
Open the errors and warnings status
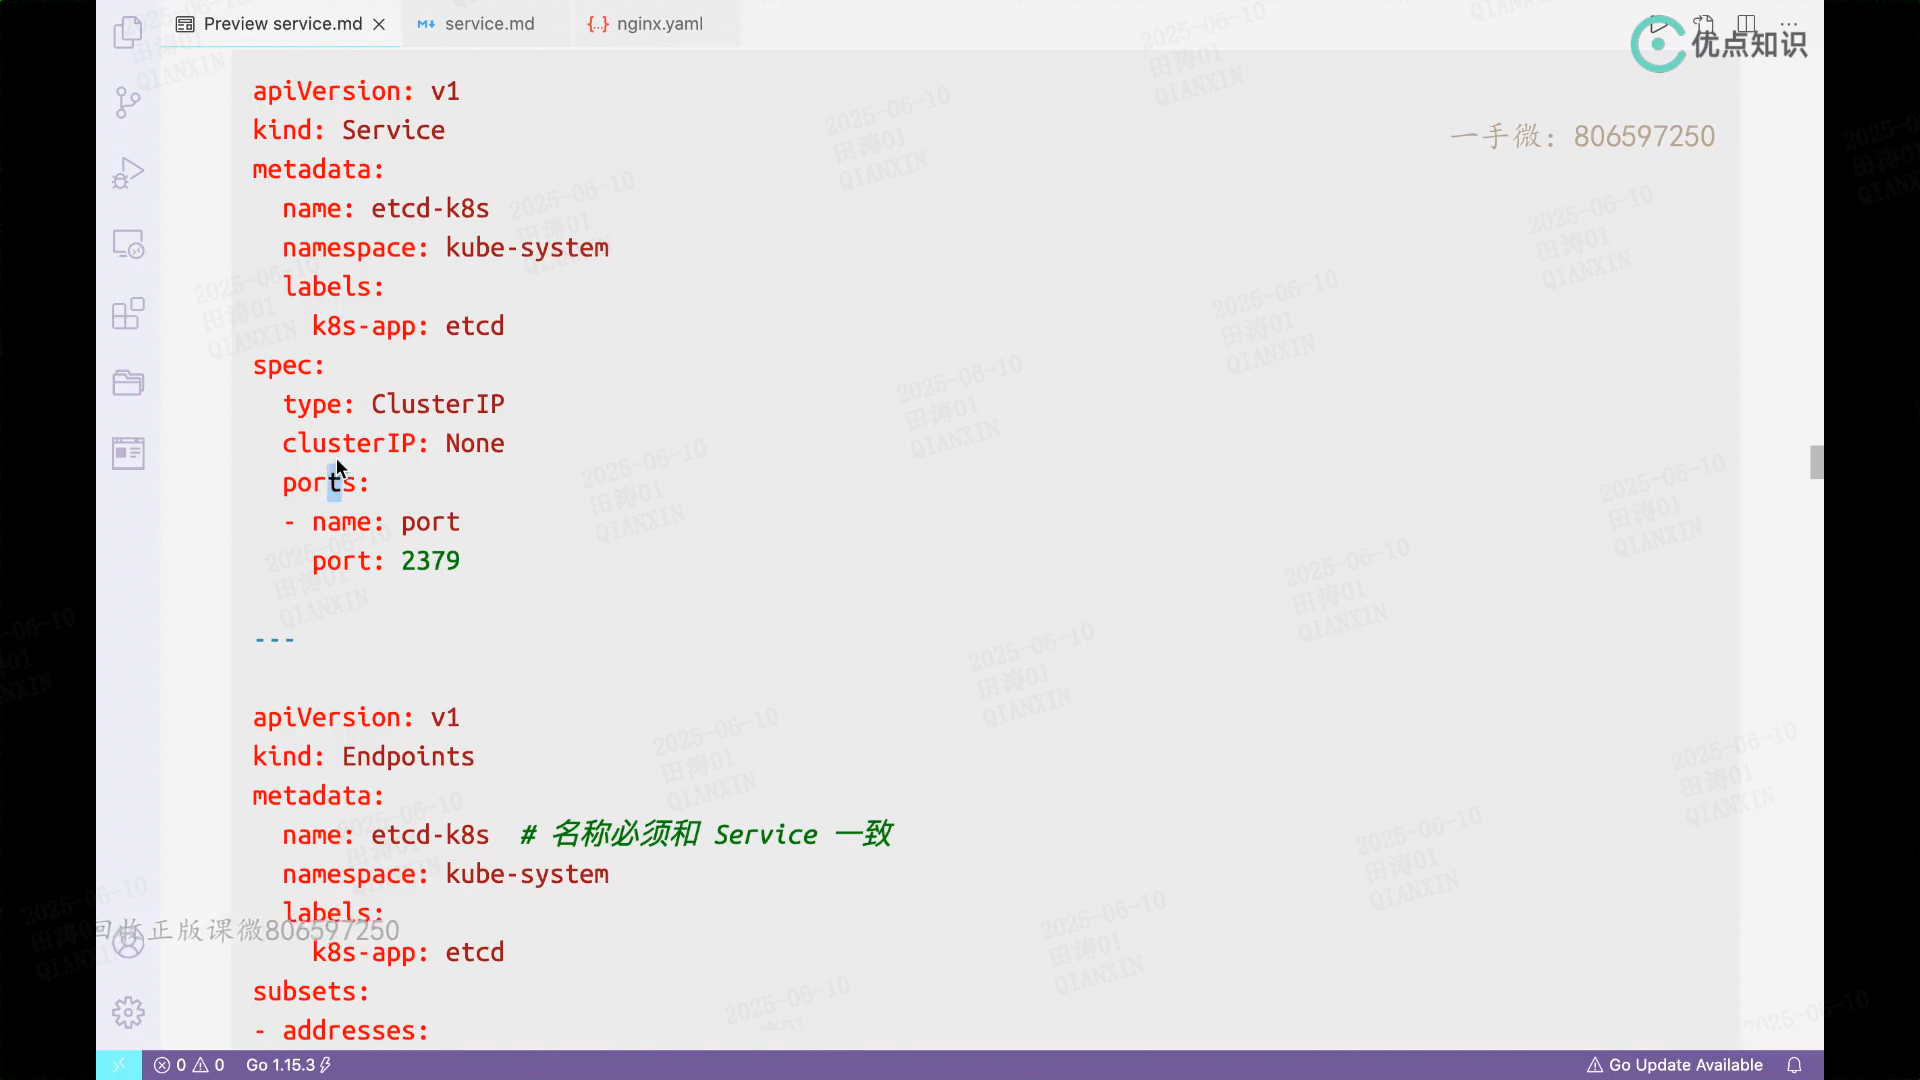click(189, 1065)
